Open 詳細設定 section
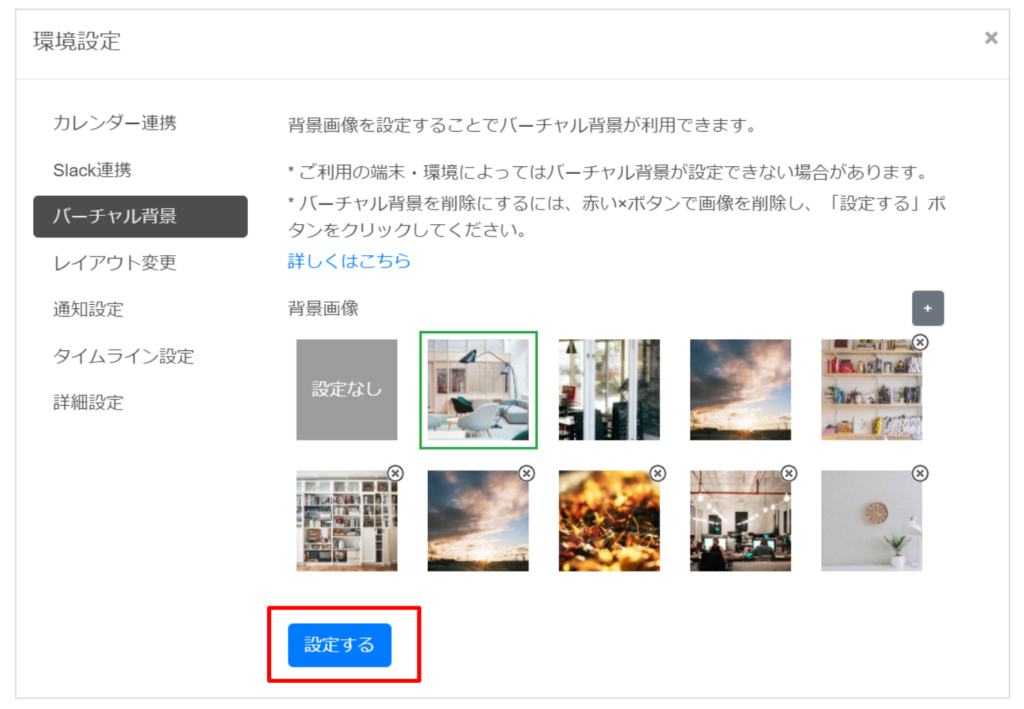This screenshot has height=709, width=1024. click(x=88, y=402)
